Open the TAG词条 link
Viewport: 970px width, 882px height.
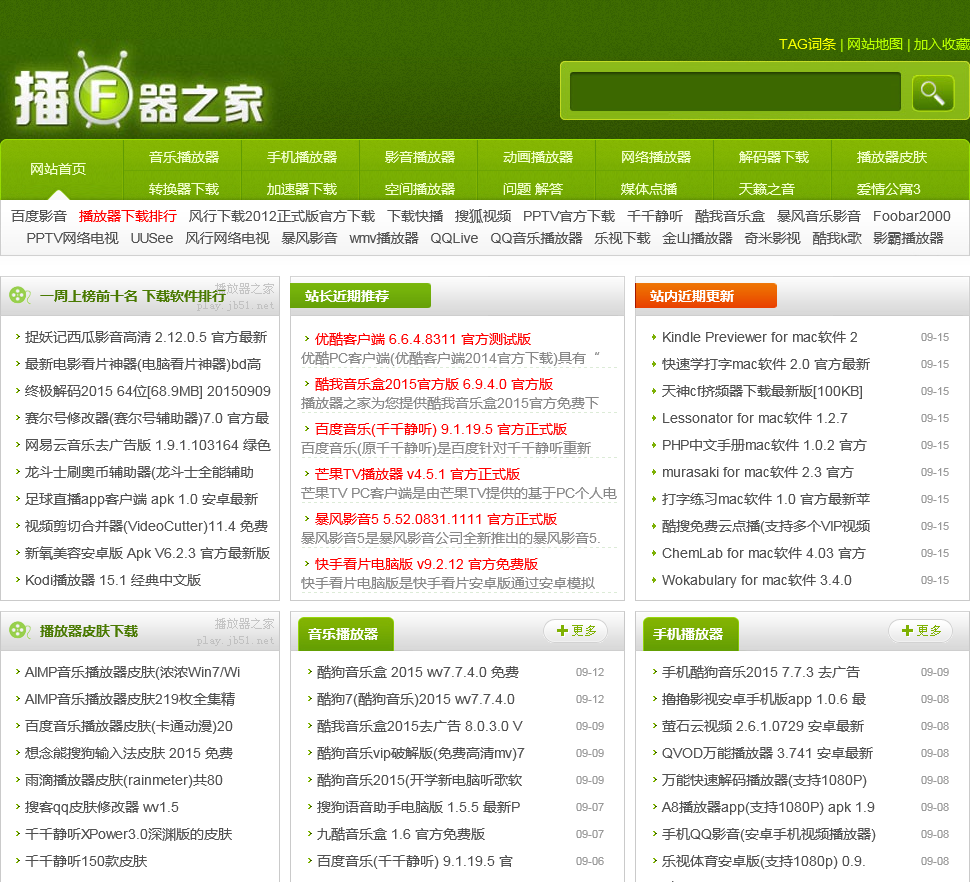click(x=807, y=44)
